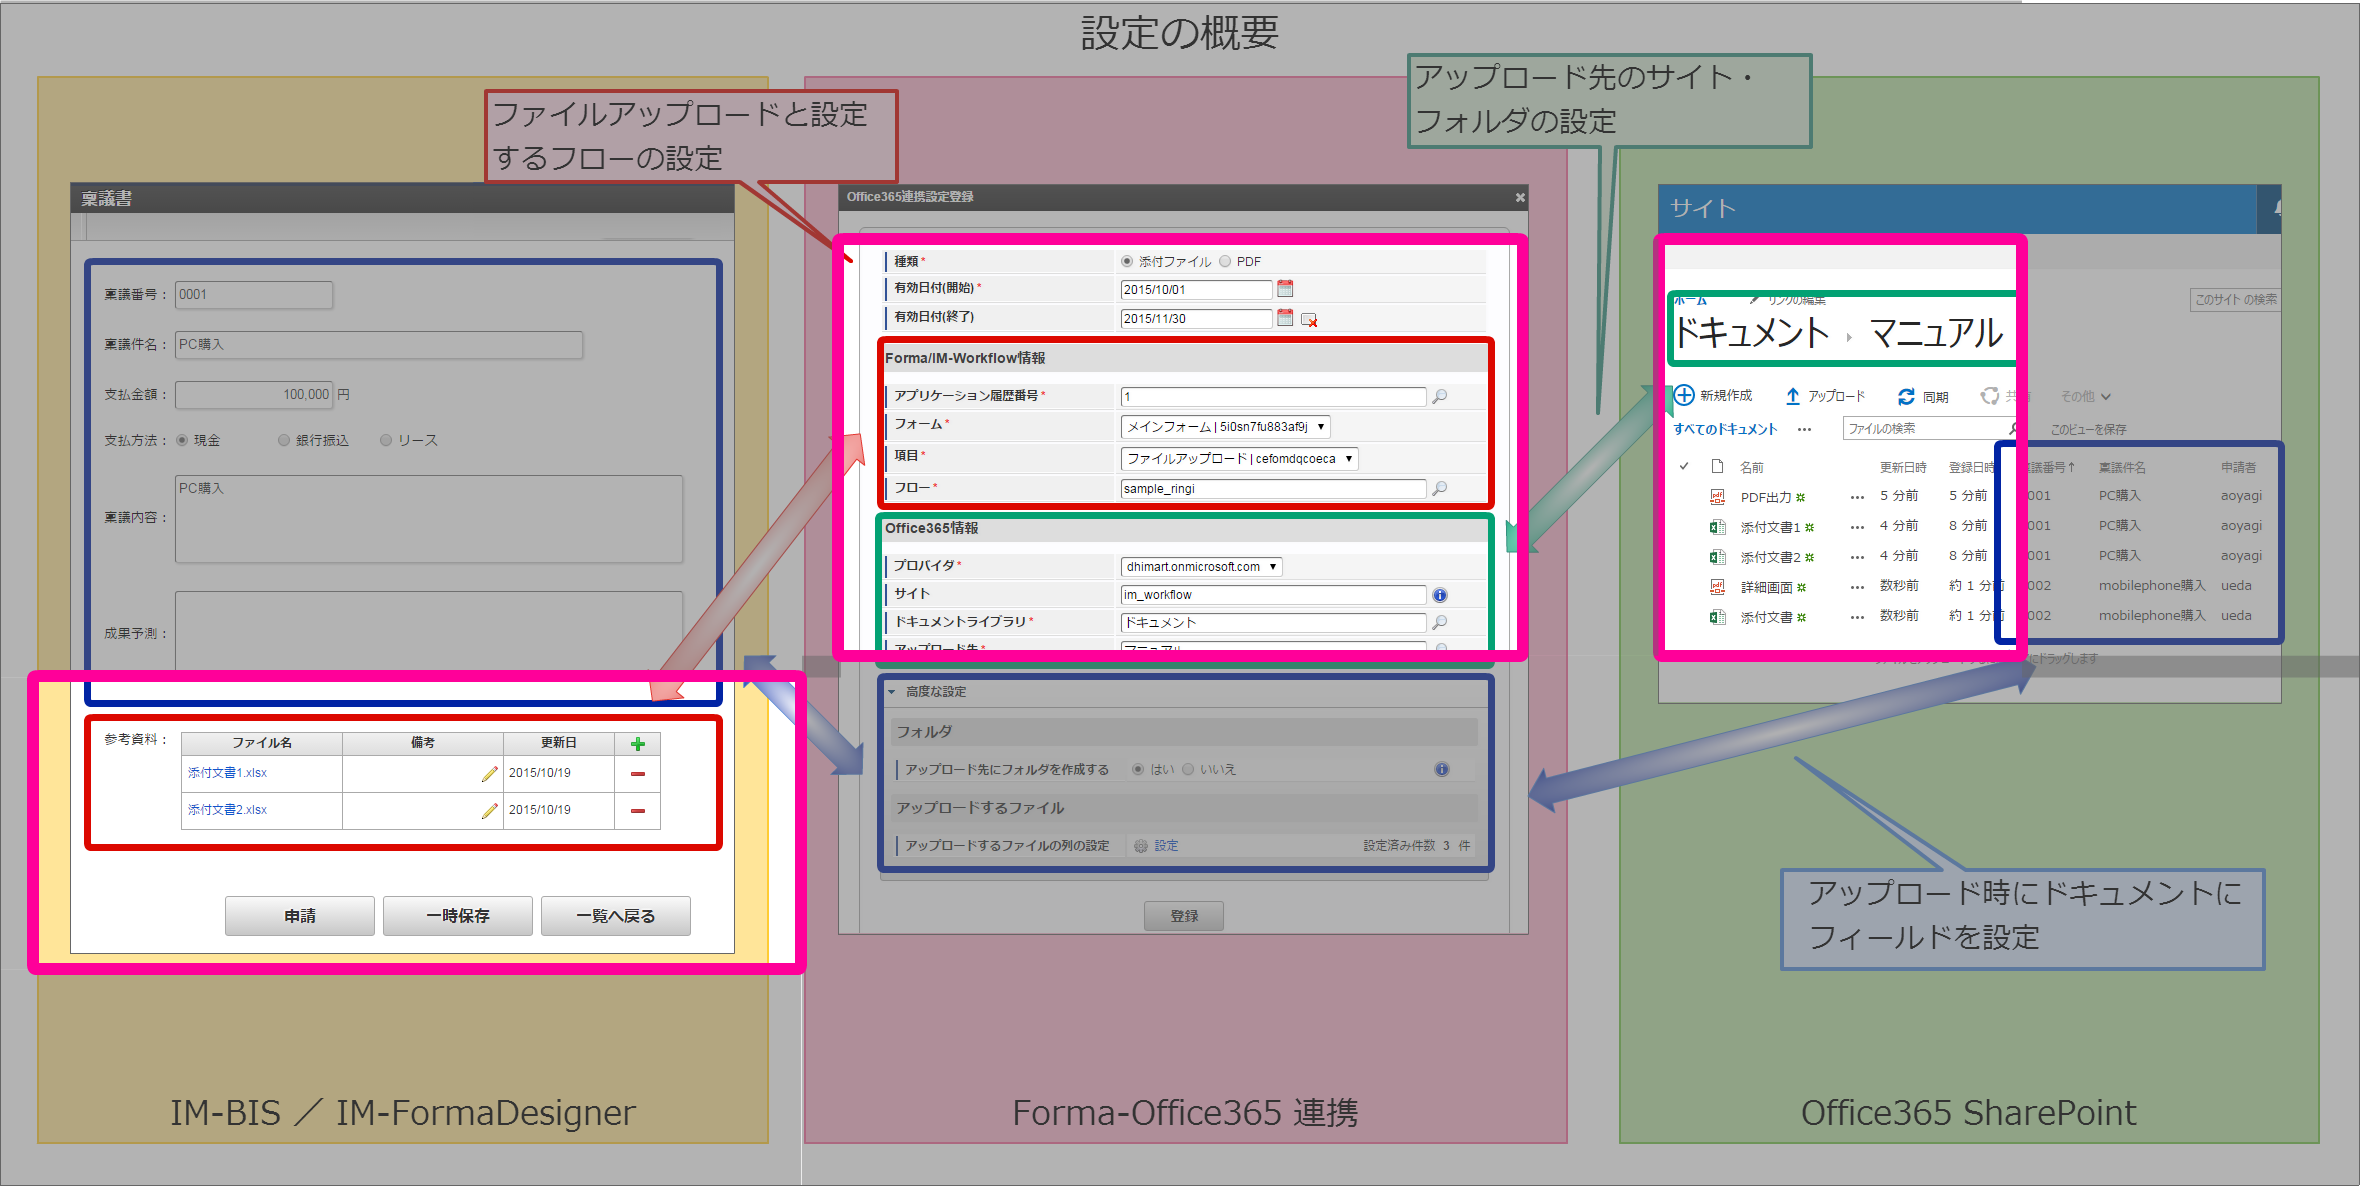Screen dimensions: 2360x1186
Task: Collapse the 高度な設定 section
Action: [x=893, y=691]
